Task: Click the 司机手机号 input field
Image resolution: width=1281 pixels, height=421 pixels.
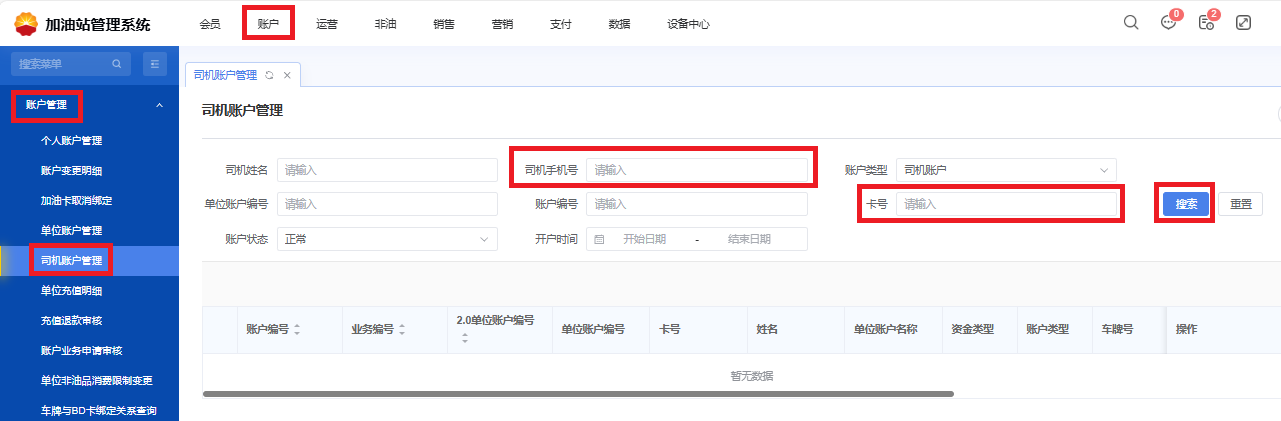Action: [x=696, y=171]
